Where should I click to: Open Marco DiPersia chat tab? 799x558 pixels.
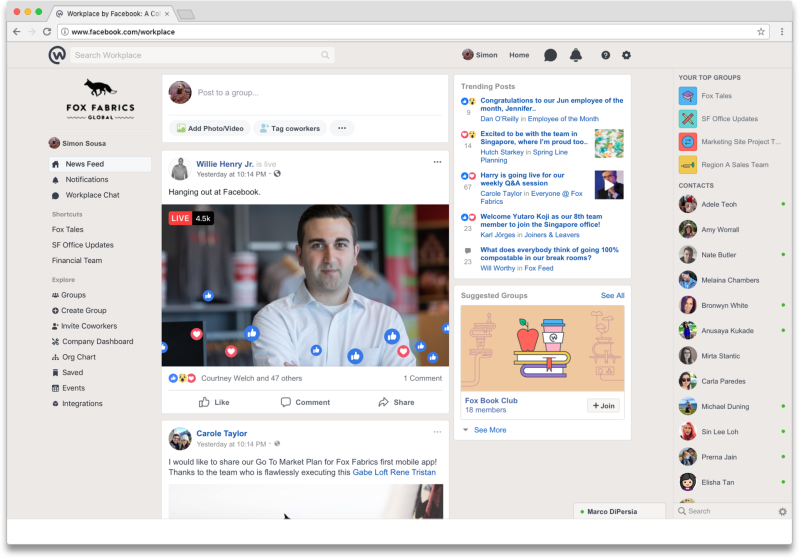click(x=620, y=511)
